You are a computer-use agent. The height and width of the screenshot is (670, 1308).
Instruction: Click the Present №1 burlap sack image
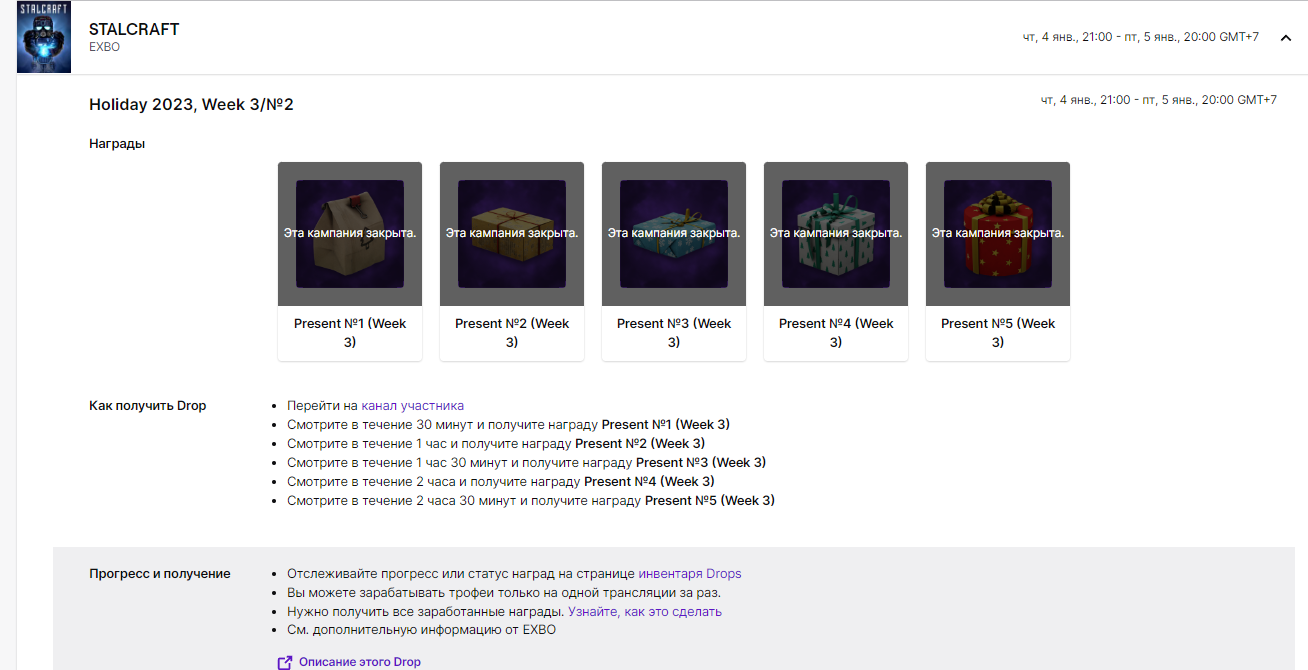[x=350, y=234]
